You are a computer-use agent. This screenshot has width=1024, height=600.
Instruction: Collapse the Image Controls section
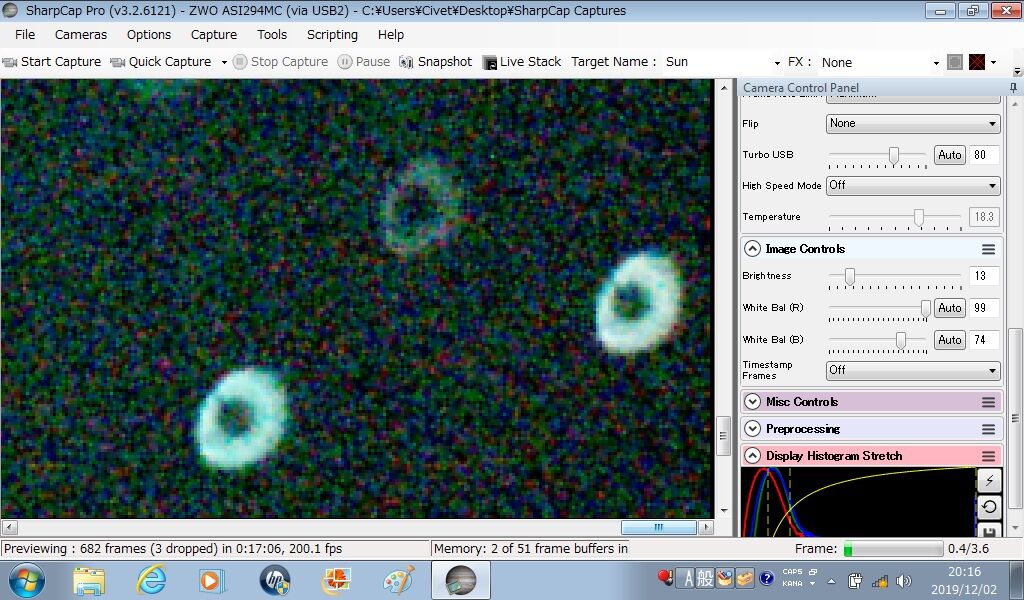click(752, 249)
